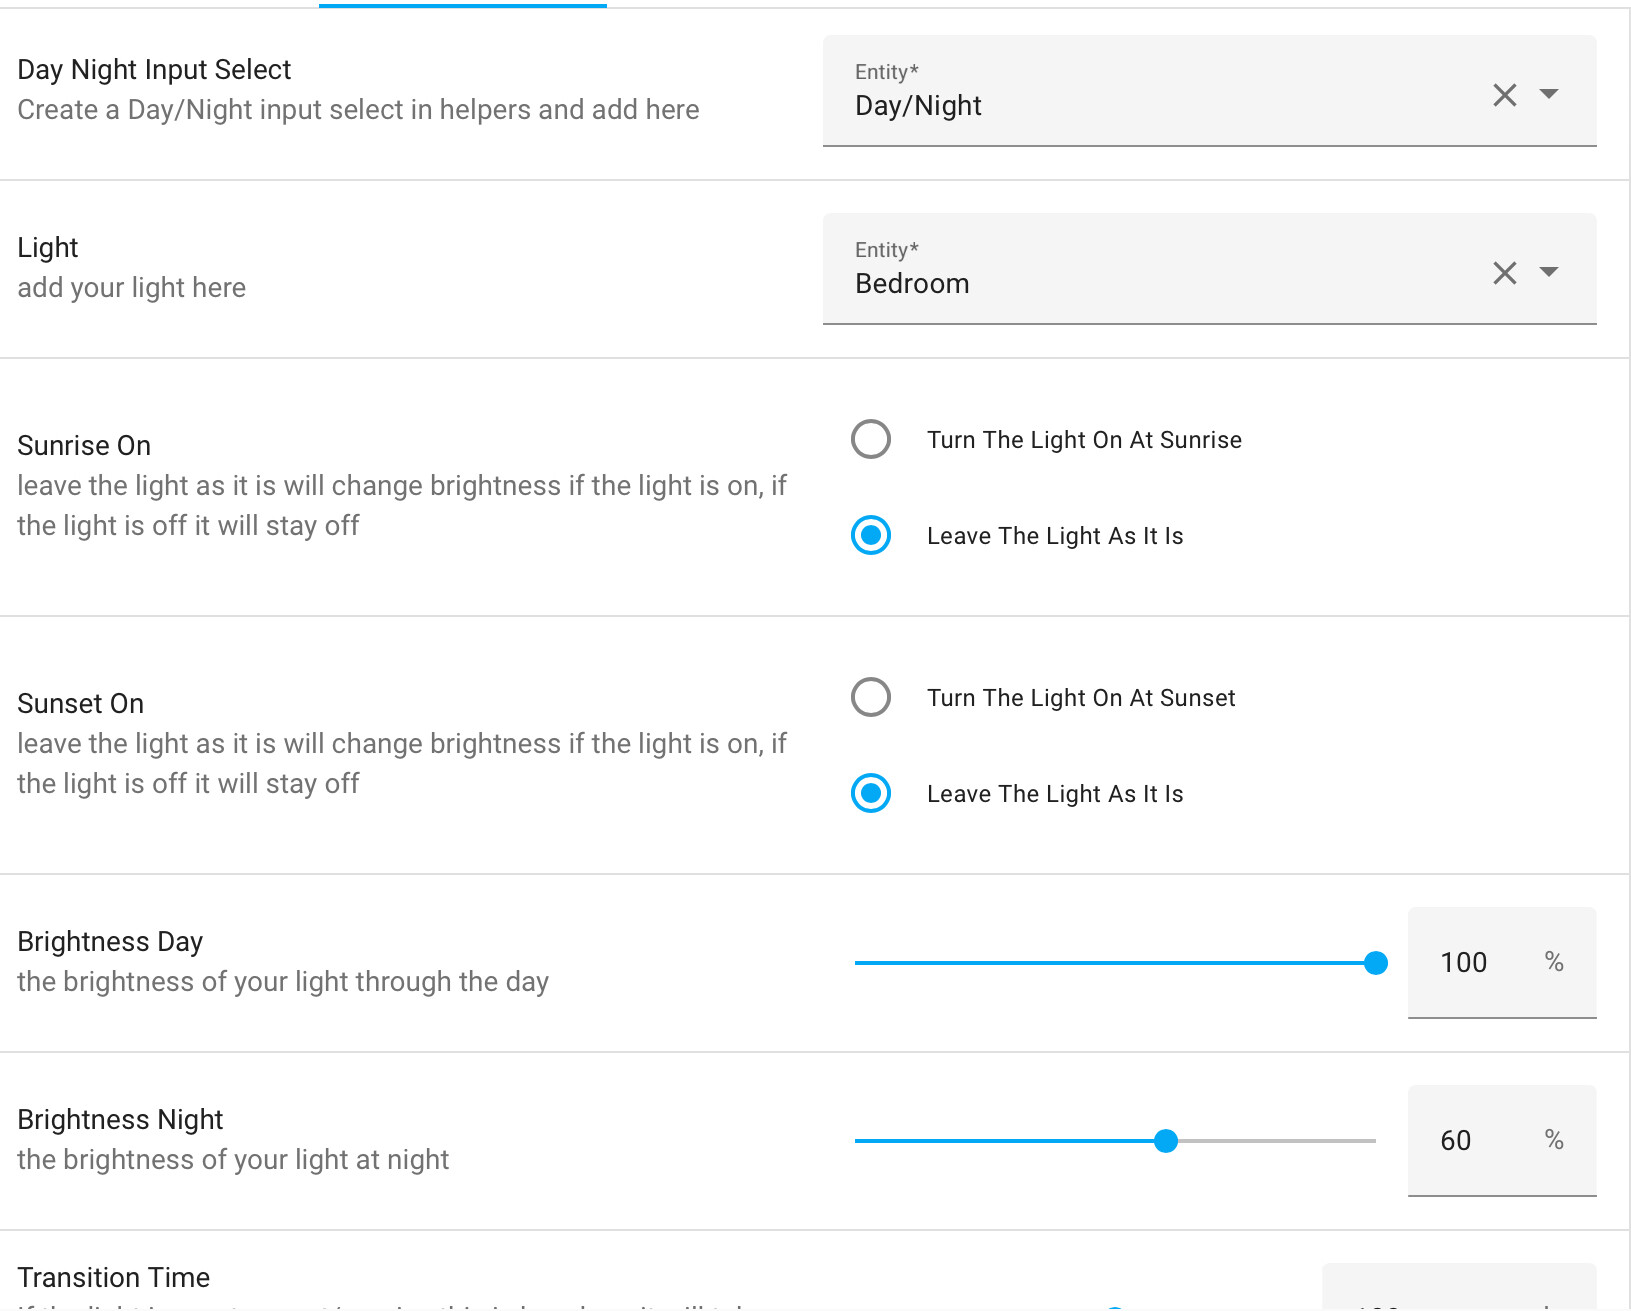Click the Brightness Night slider handle

(1166, 1140)
